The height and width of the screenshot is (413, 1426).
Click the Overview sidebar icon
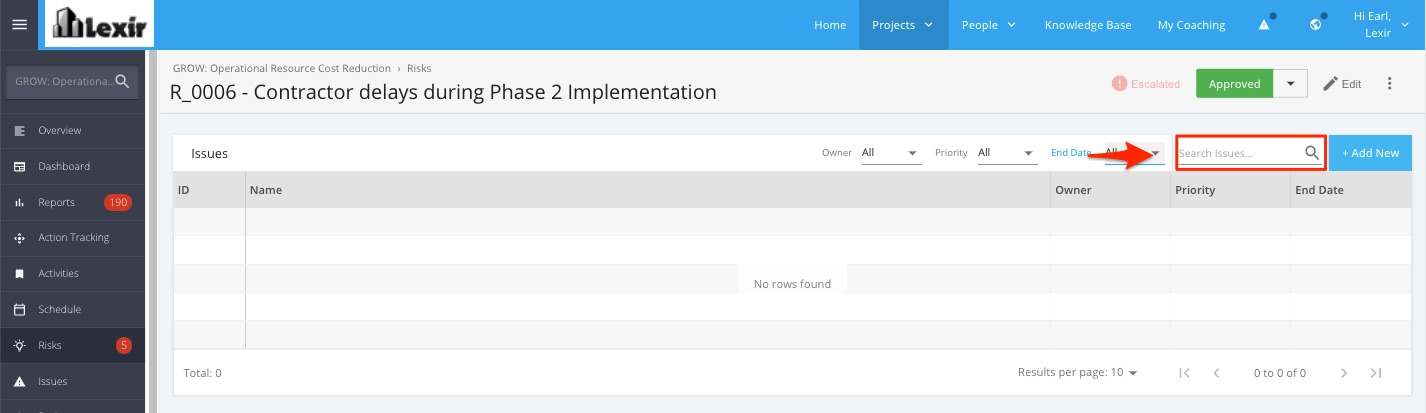(x=19, y=131)
